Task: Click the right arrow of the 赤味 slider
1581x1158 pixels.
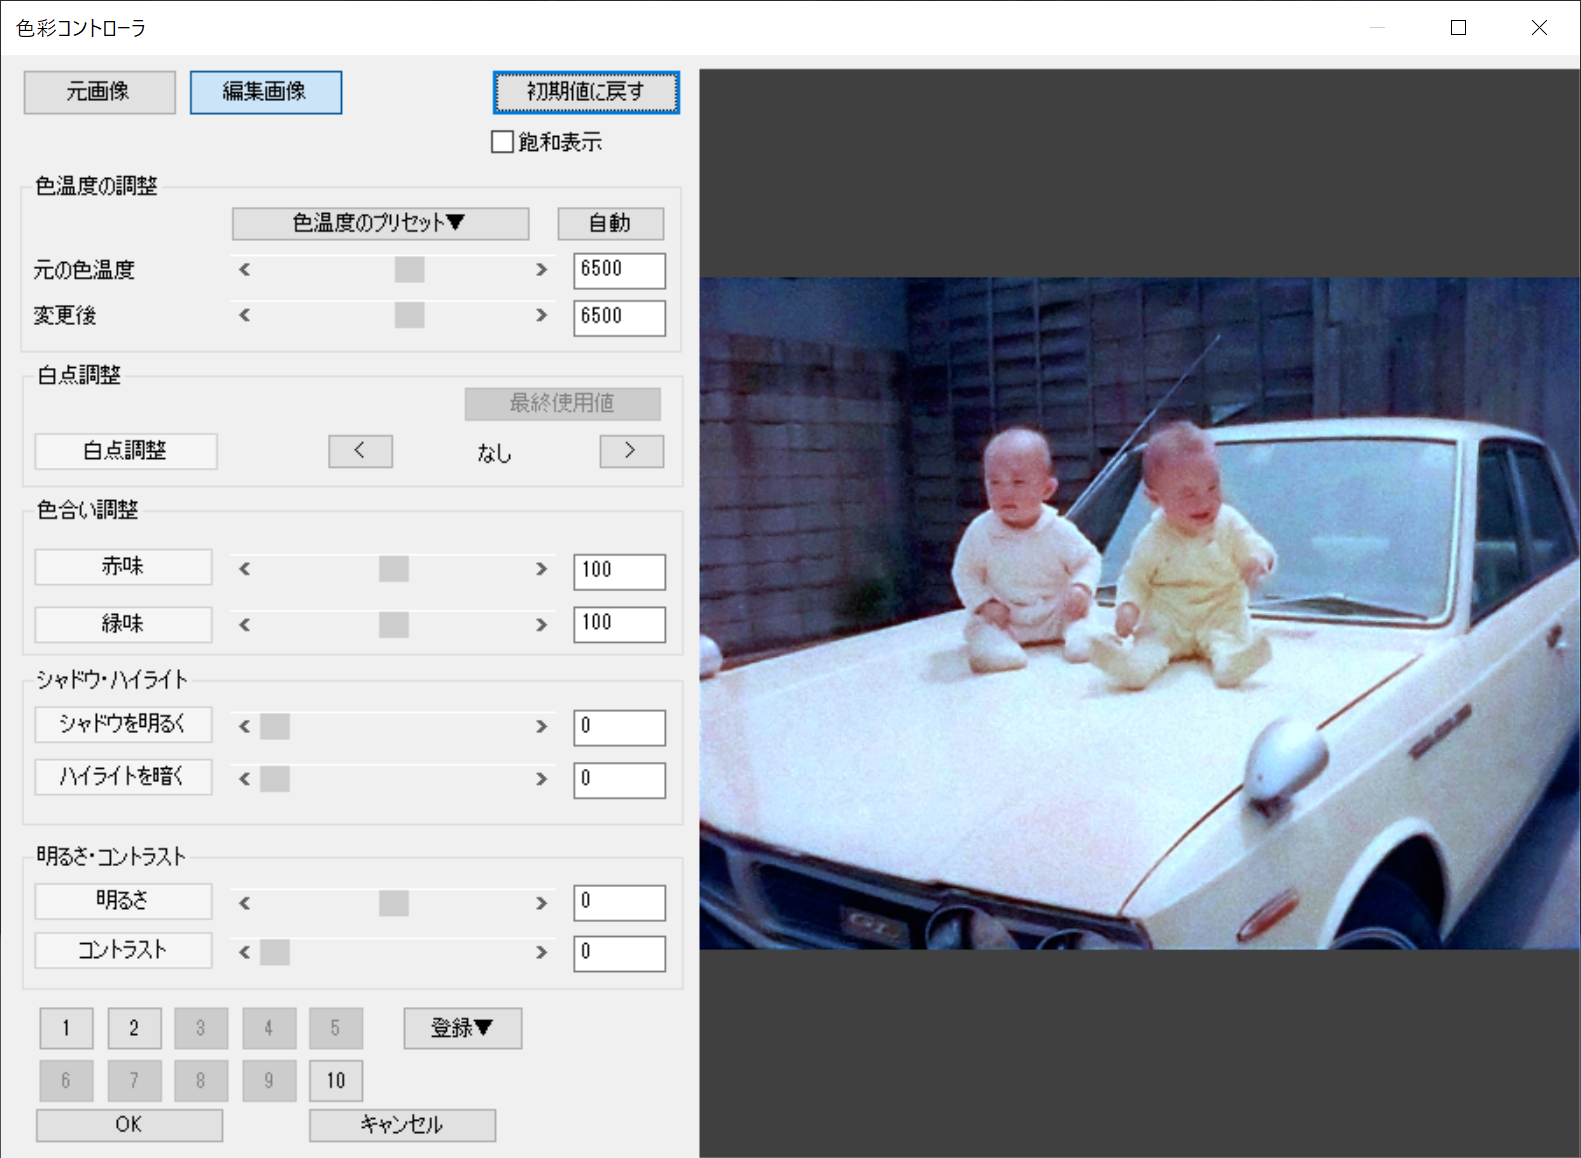Action: [541, 569]
